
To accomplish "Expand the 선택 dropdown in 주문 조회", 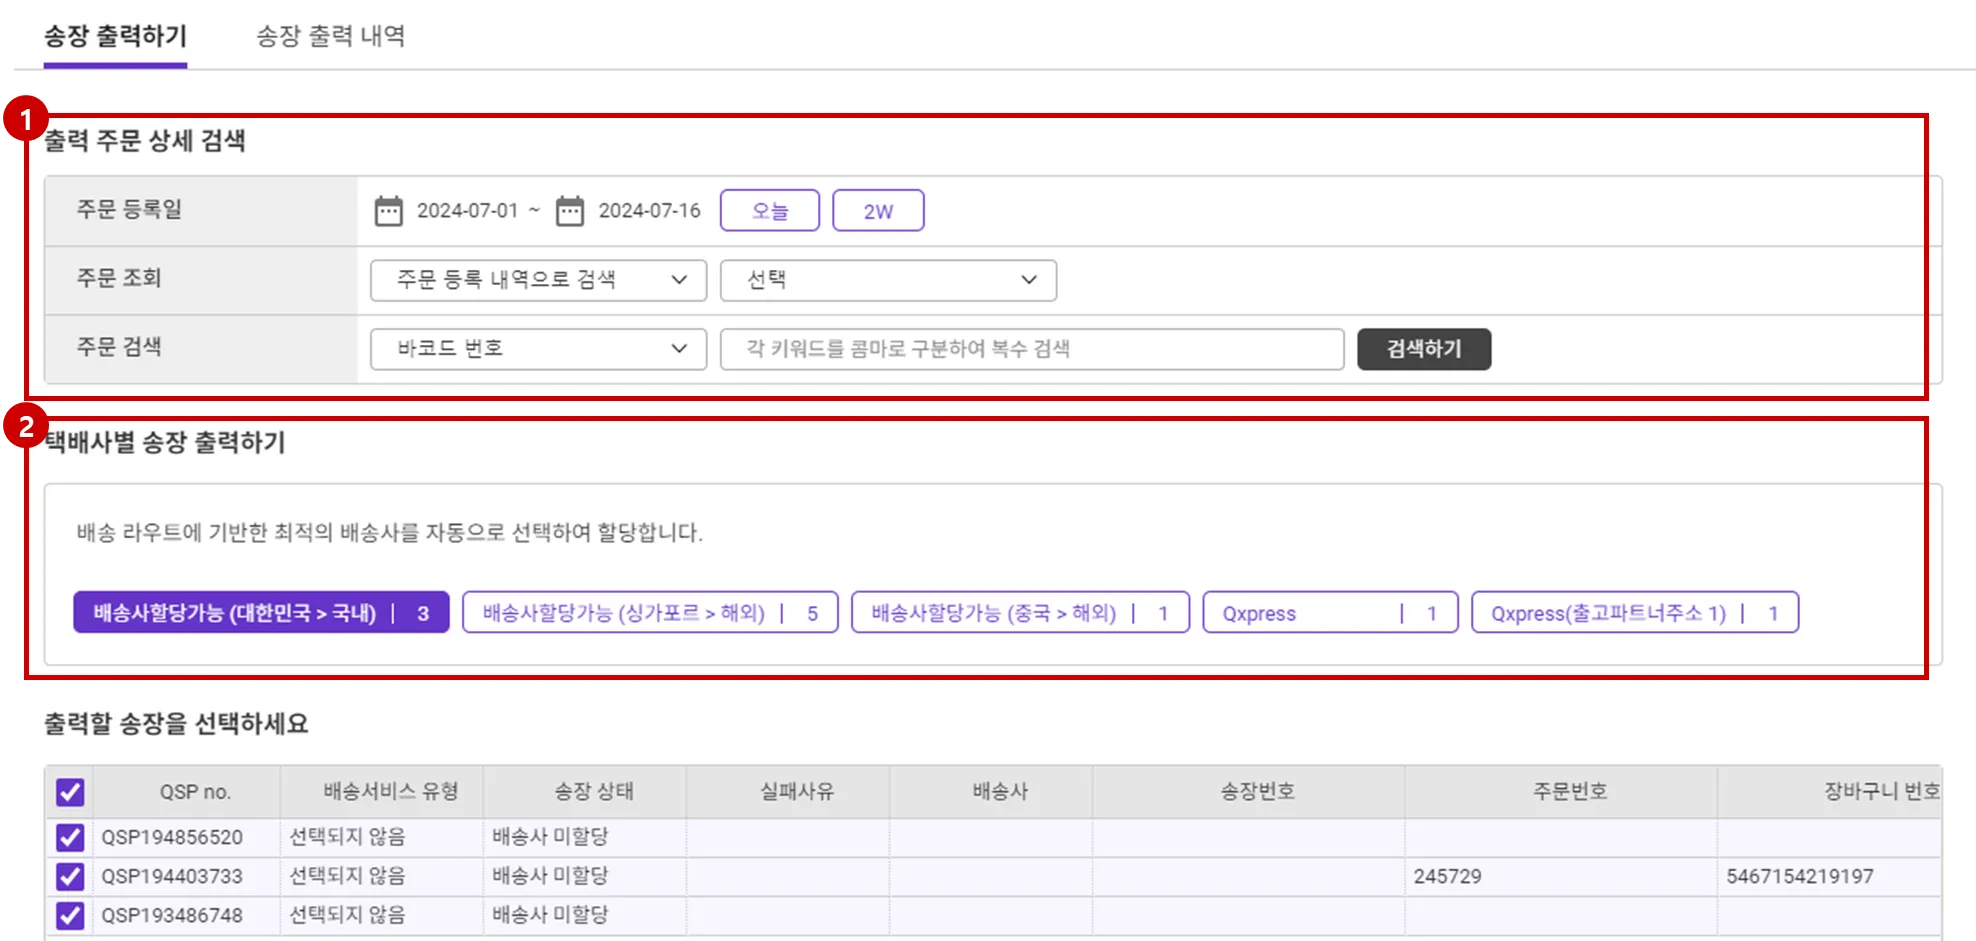I will pyautogui.click(x=888, y=280).
